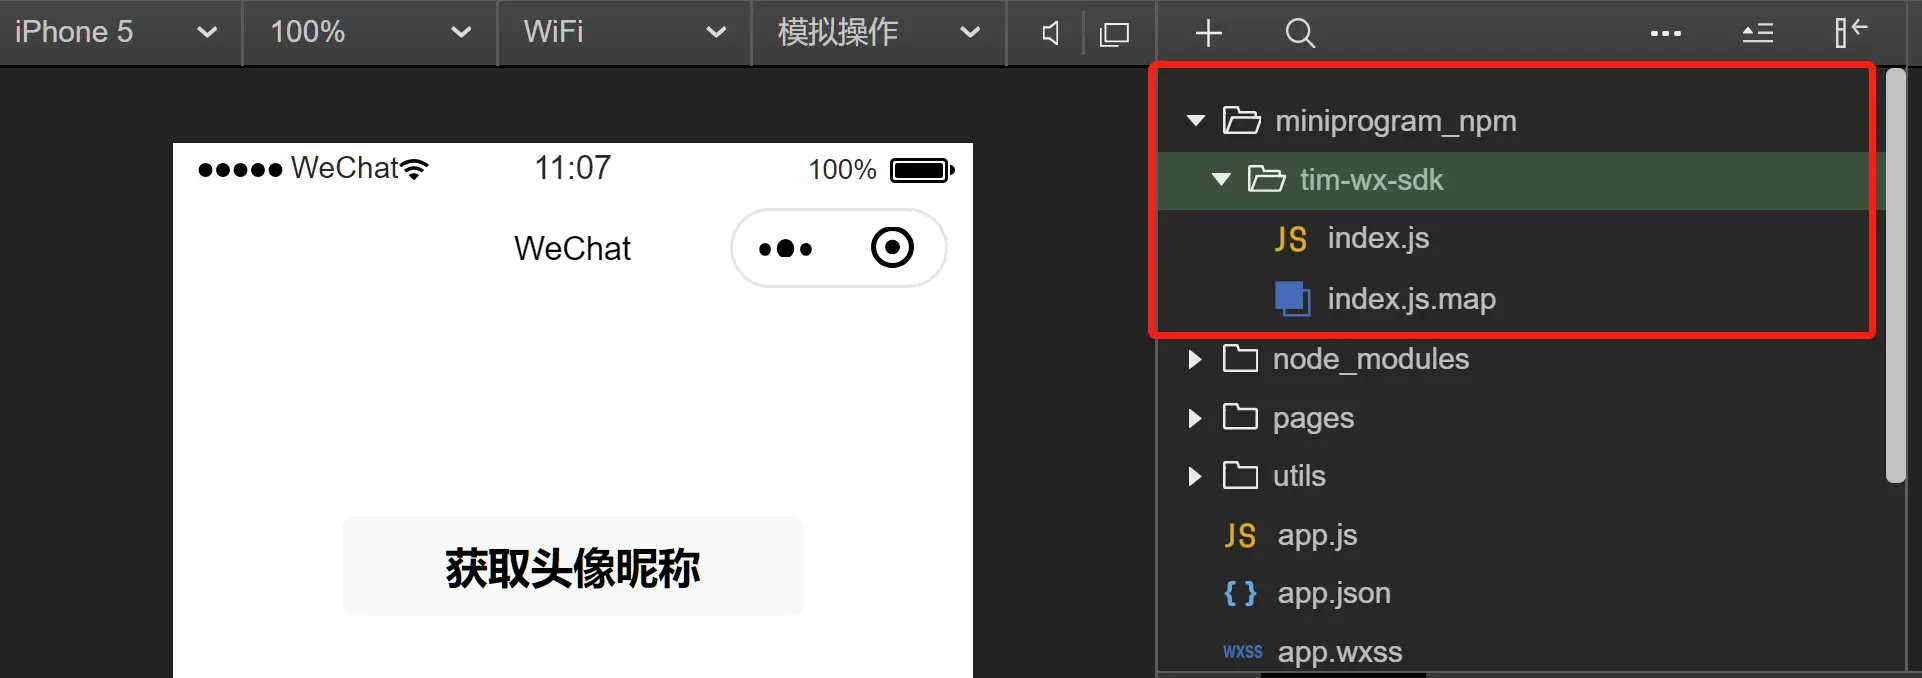Collapse the tim-wx-sdk folder arrow
Image resolution: width=1922 pixels, height=678 pixels.
click(1221, 180)
